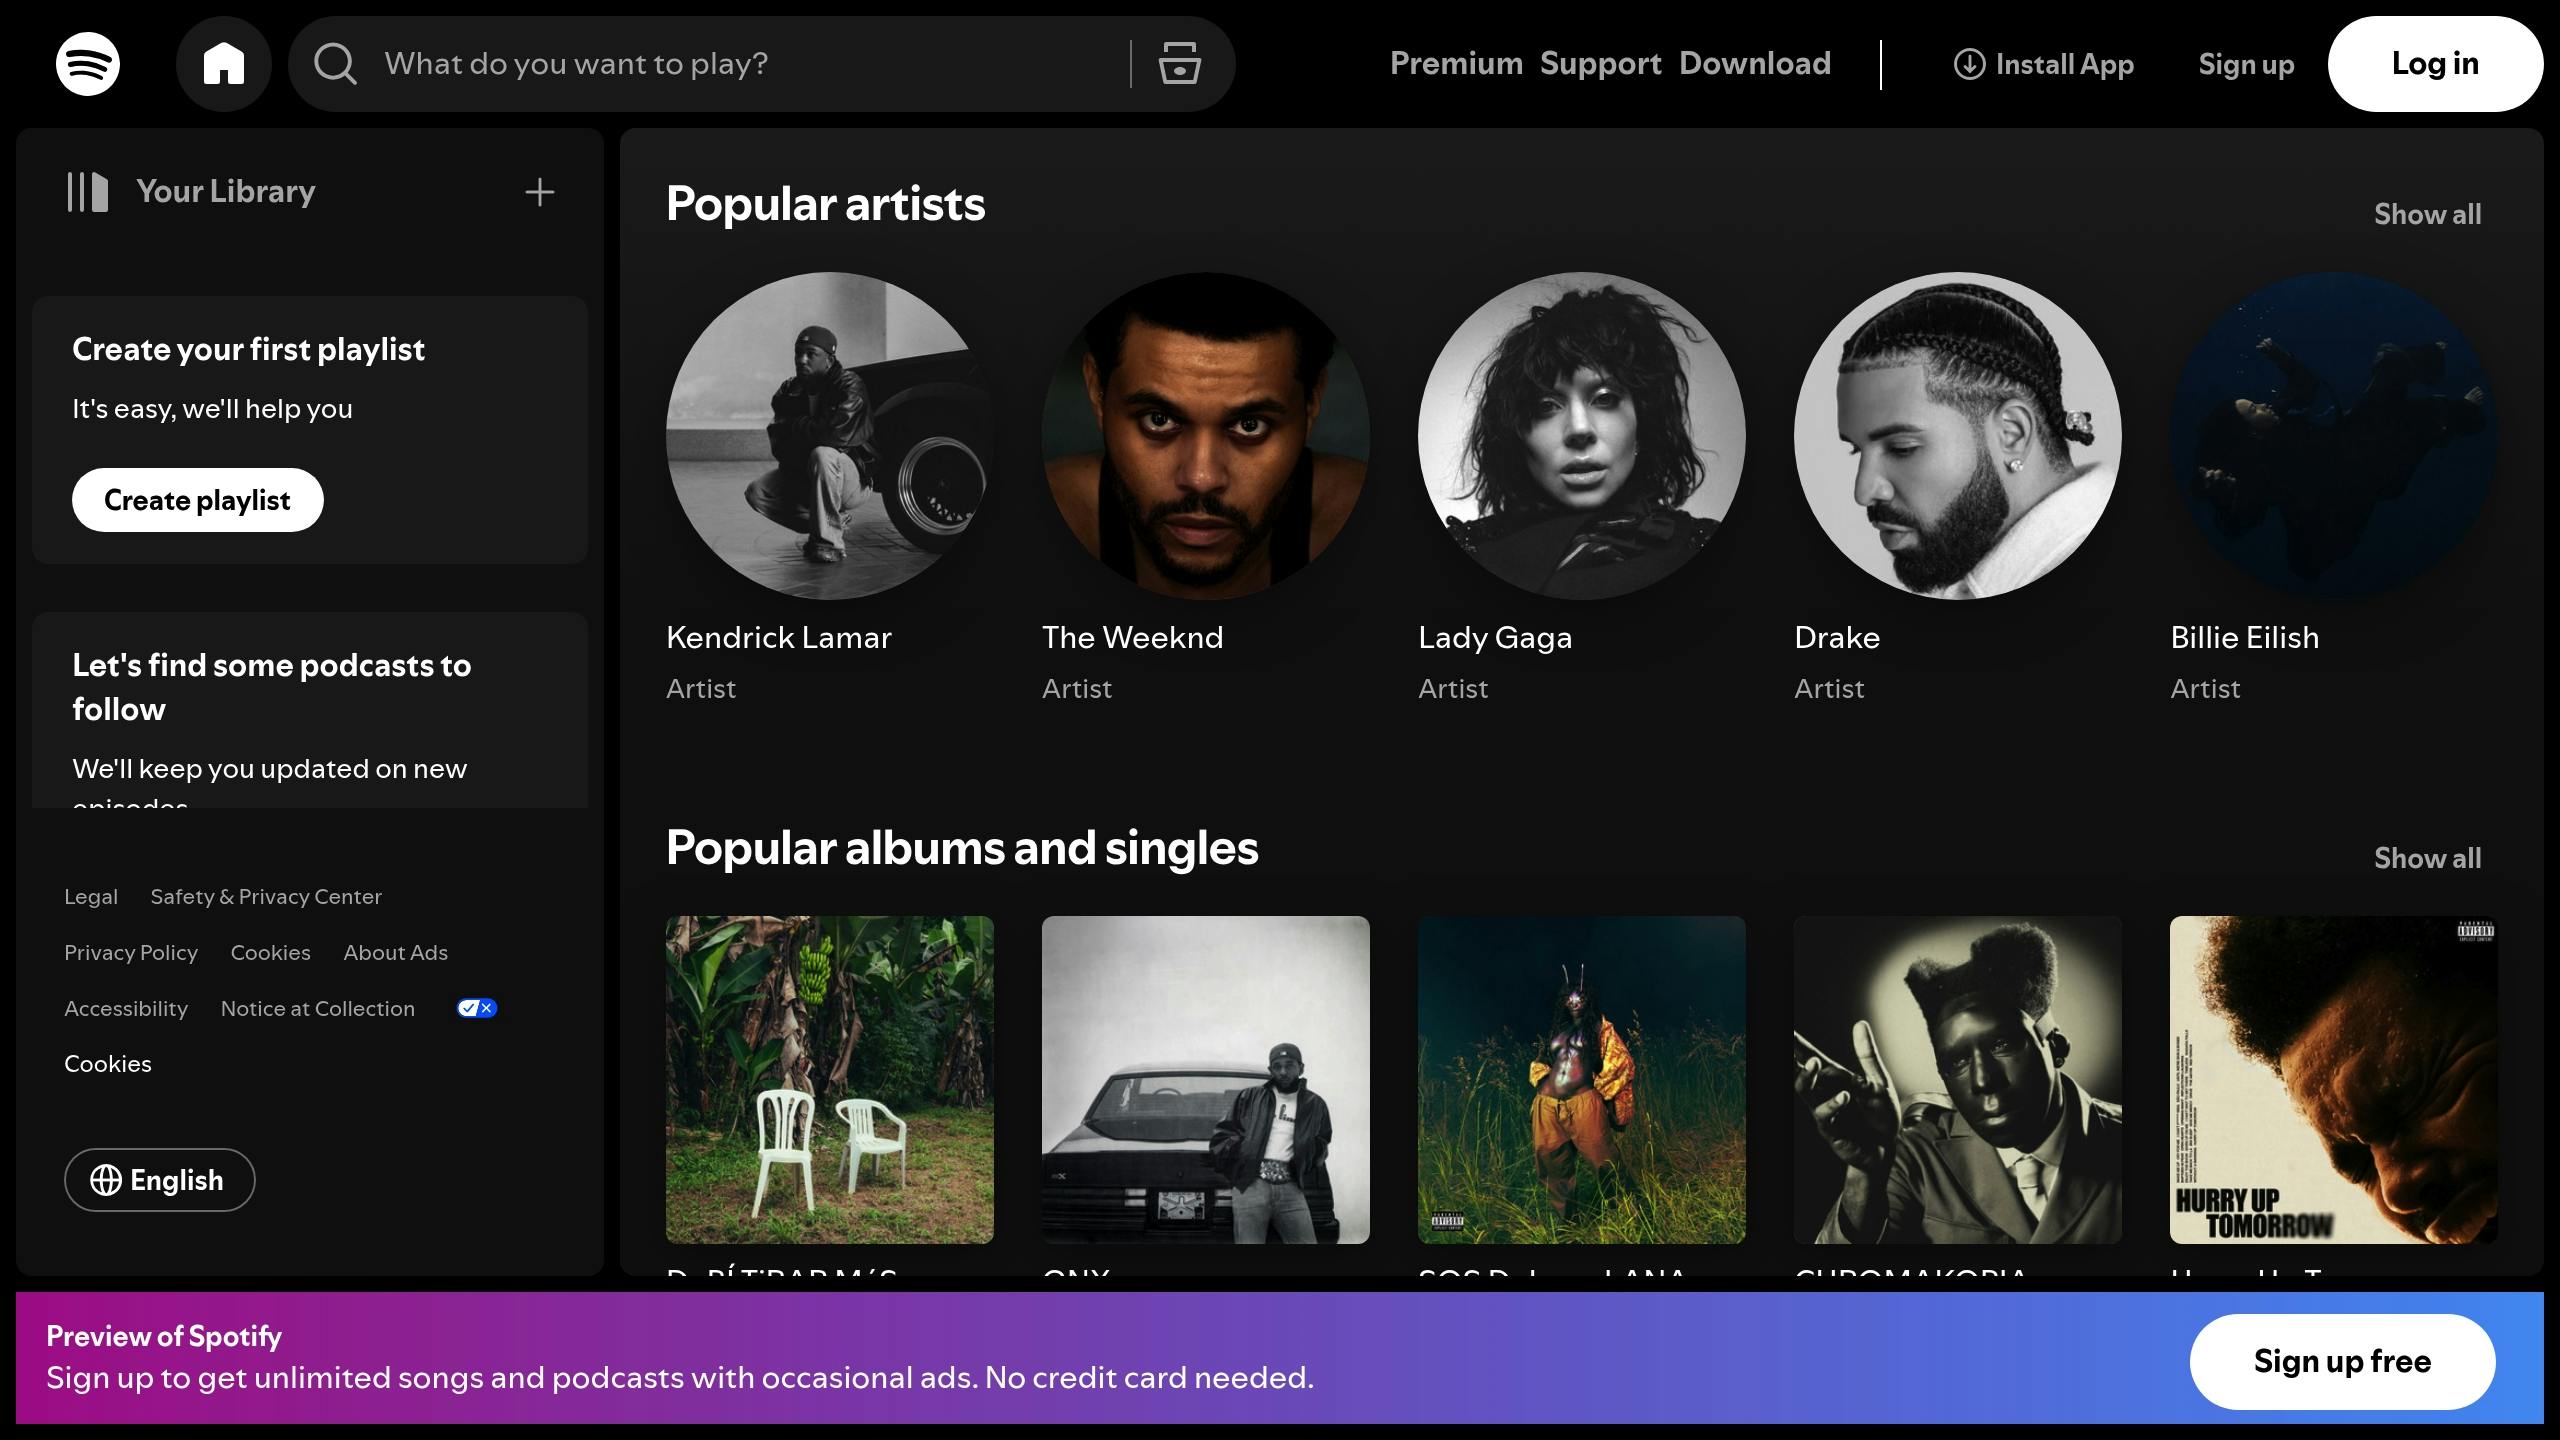Open the About Ads link
Viewport: 2560px width, 1440px height.
tap(396, 953)
